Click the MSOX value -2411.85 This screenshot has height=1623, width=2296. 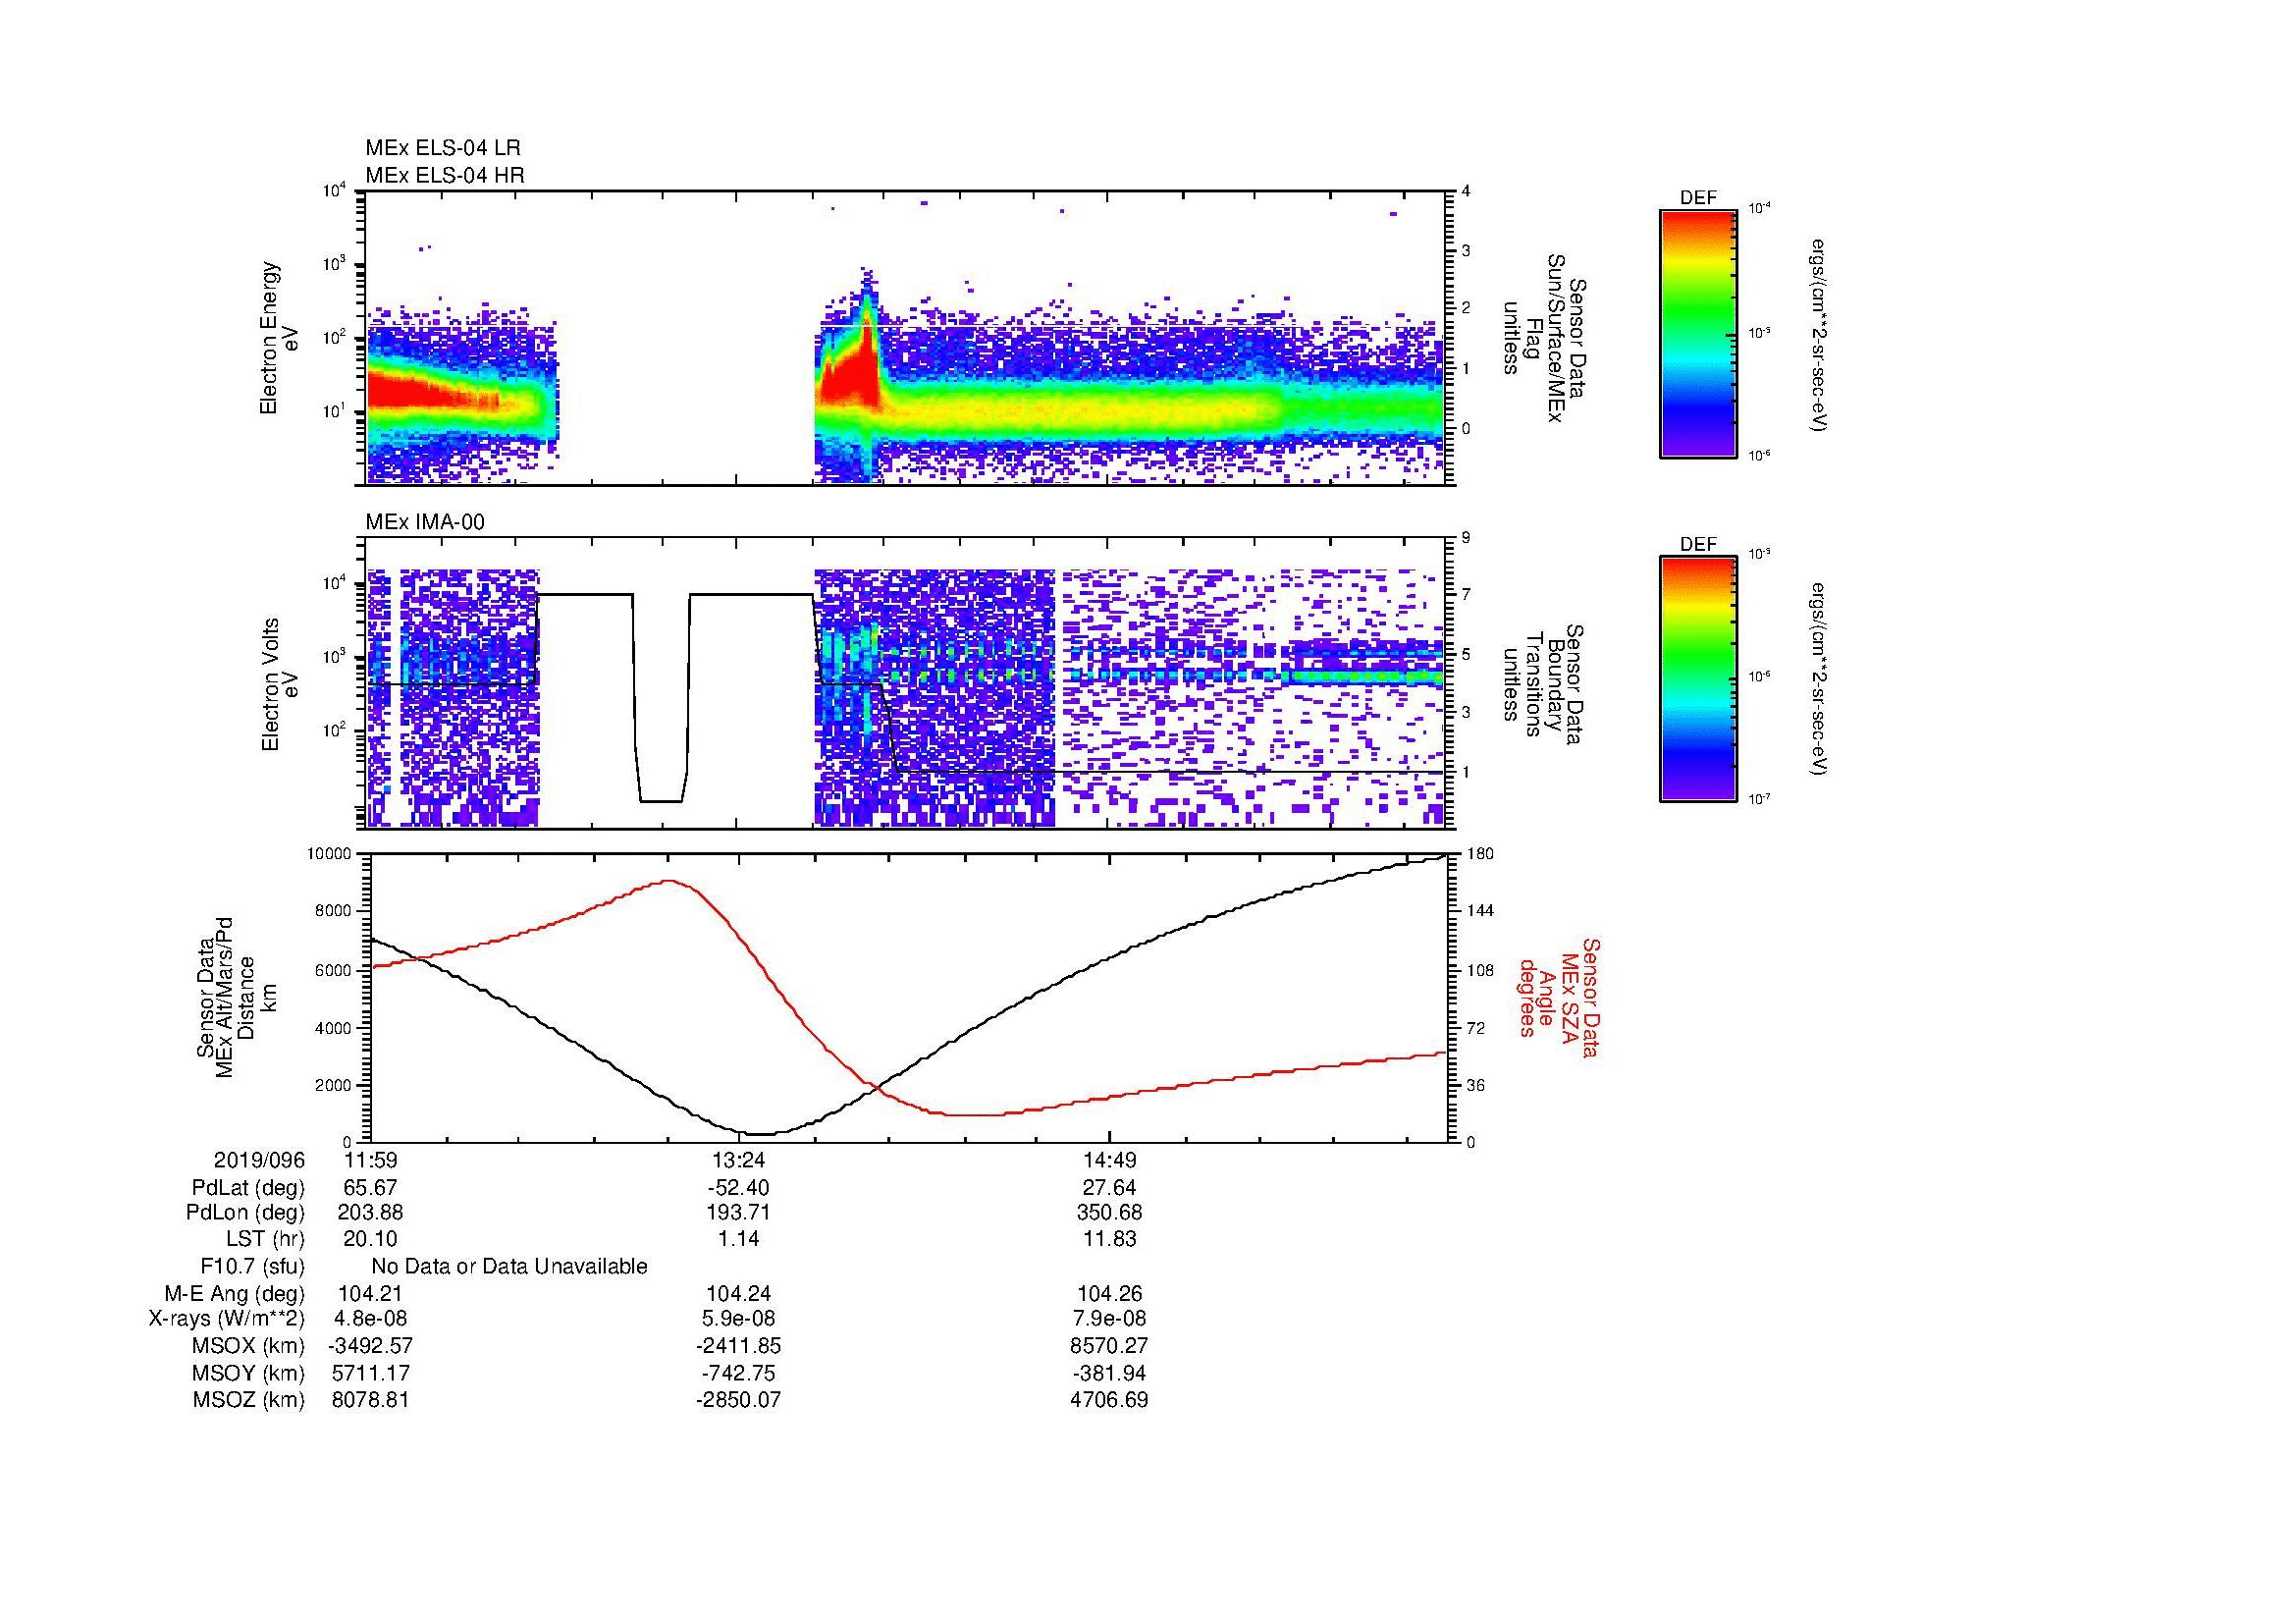pos(738,1346)
